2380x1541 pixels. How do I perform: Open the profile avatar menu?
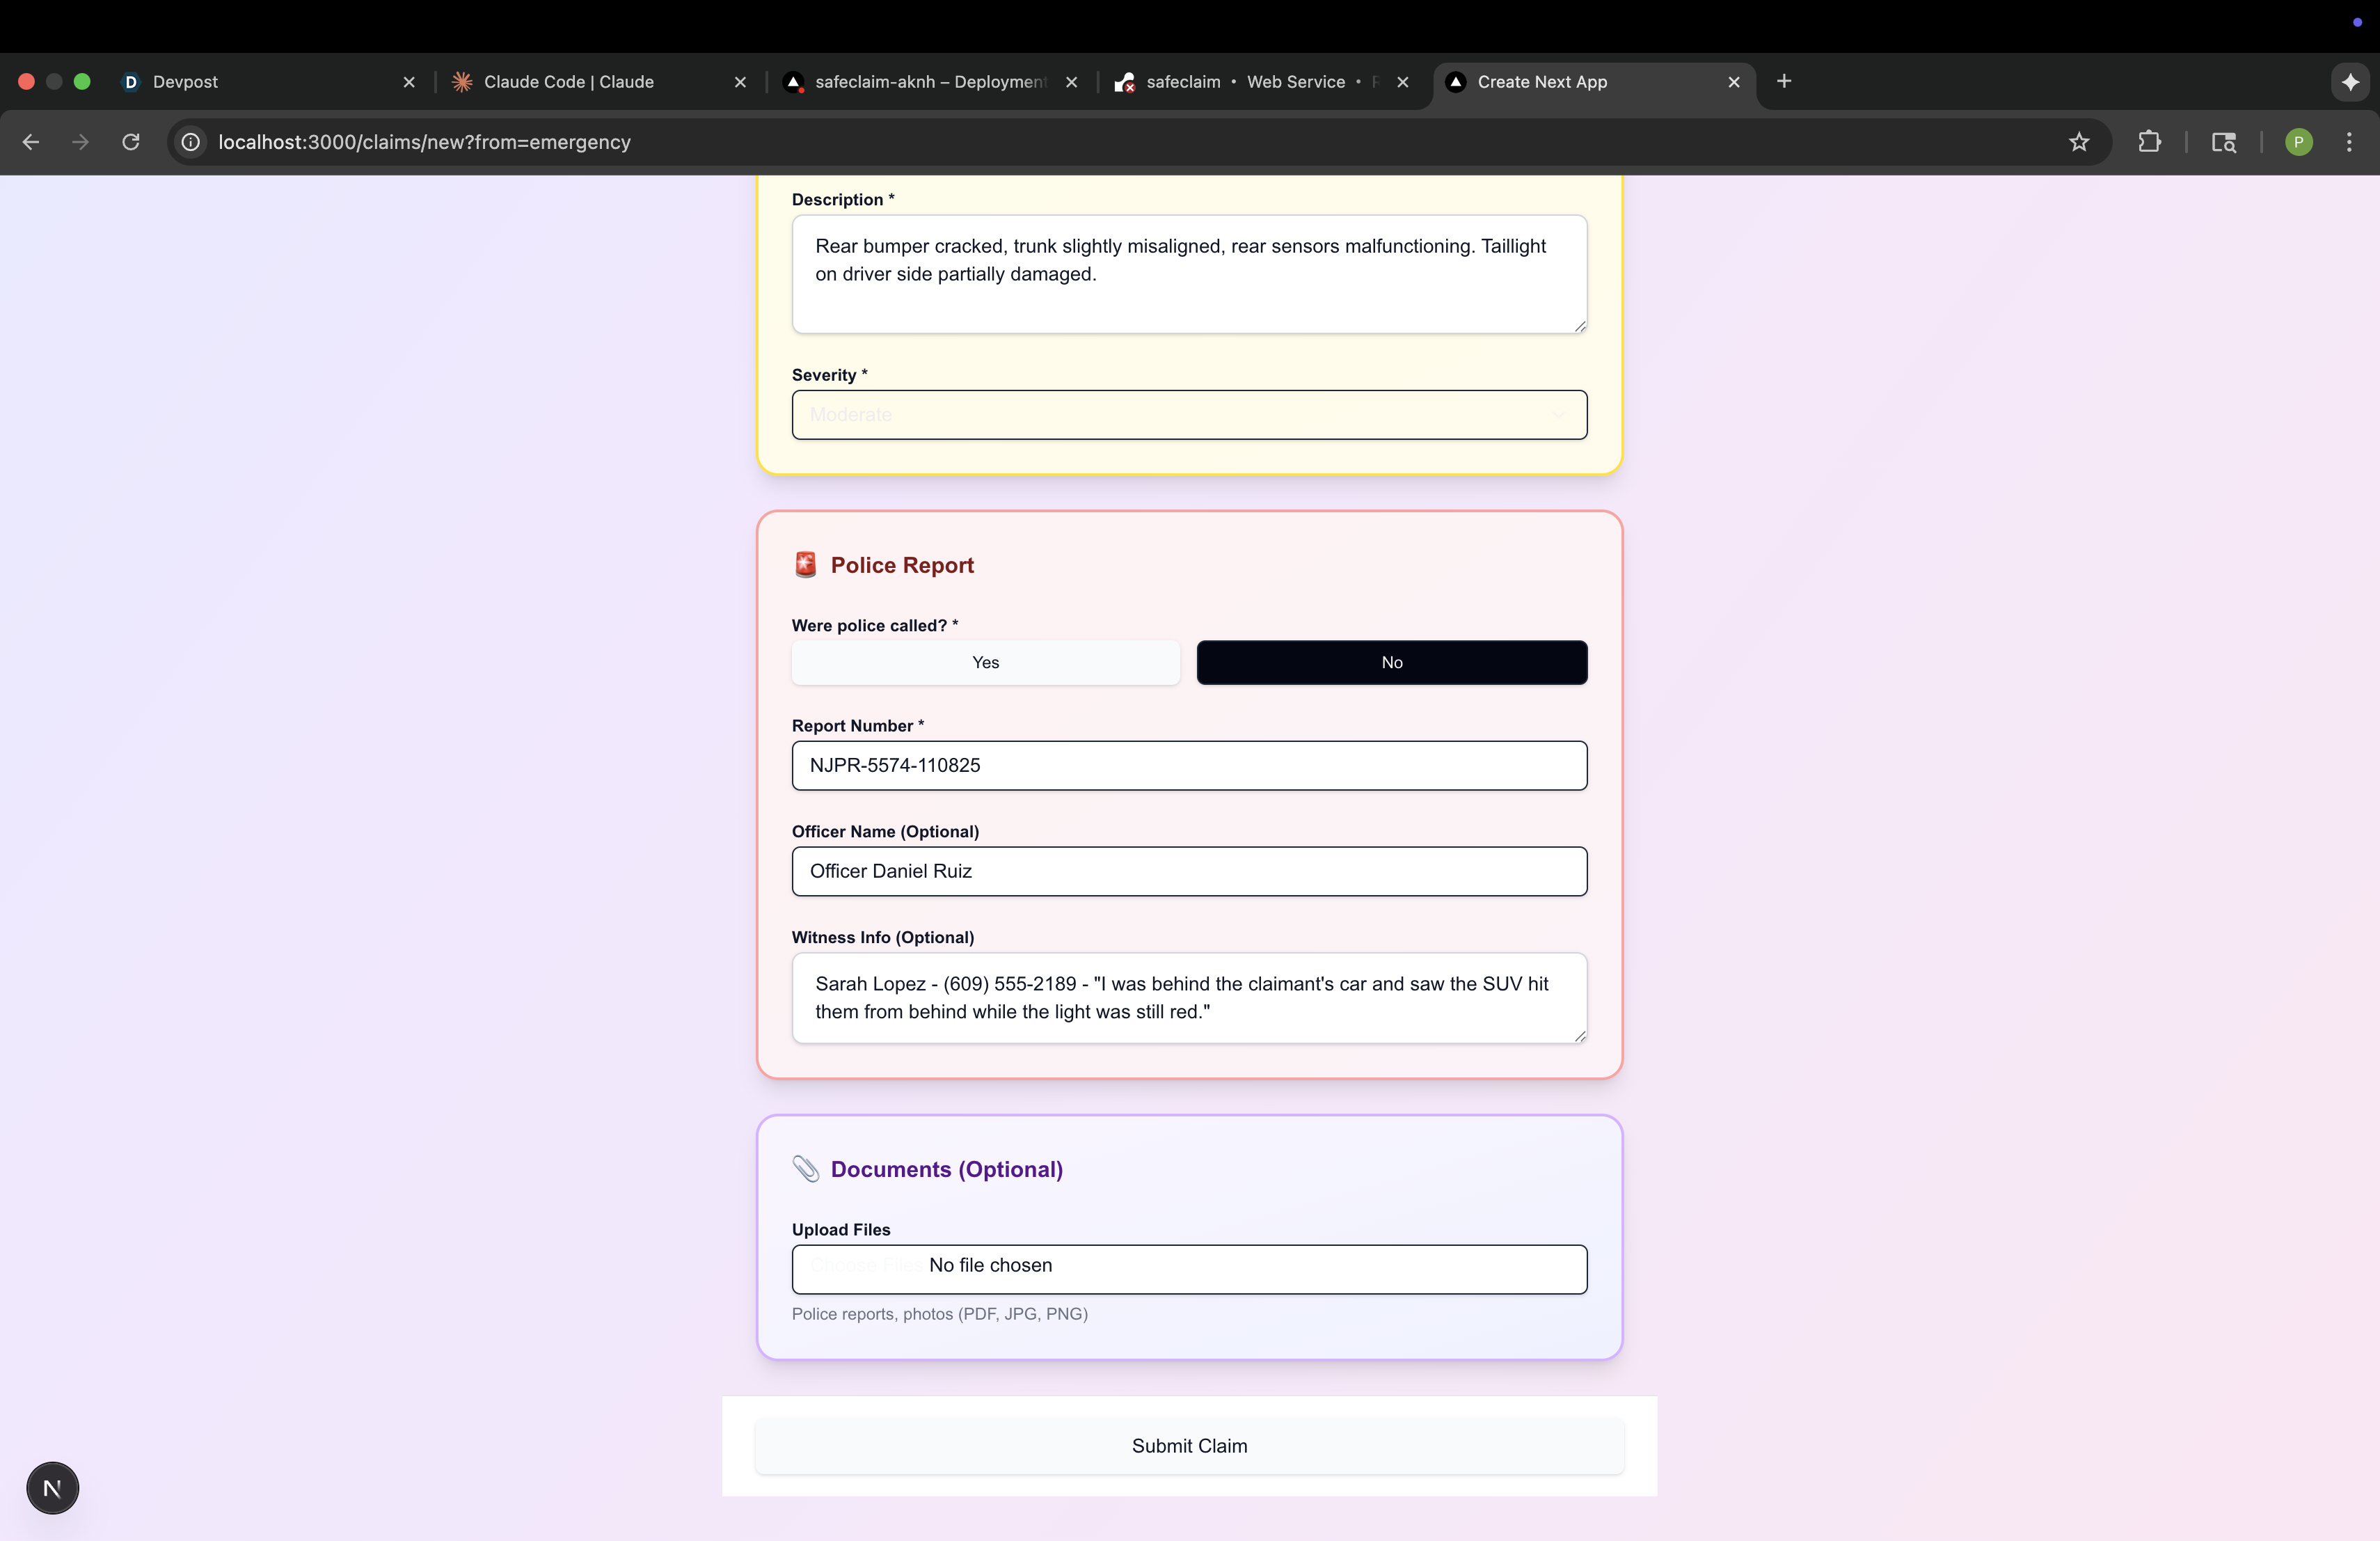point(2299,142)
